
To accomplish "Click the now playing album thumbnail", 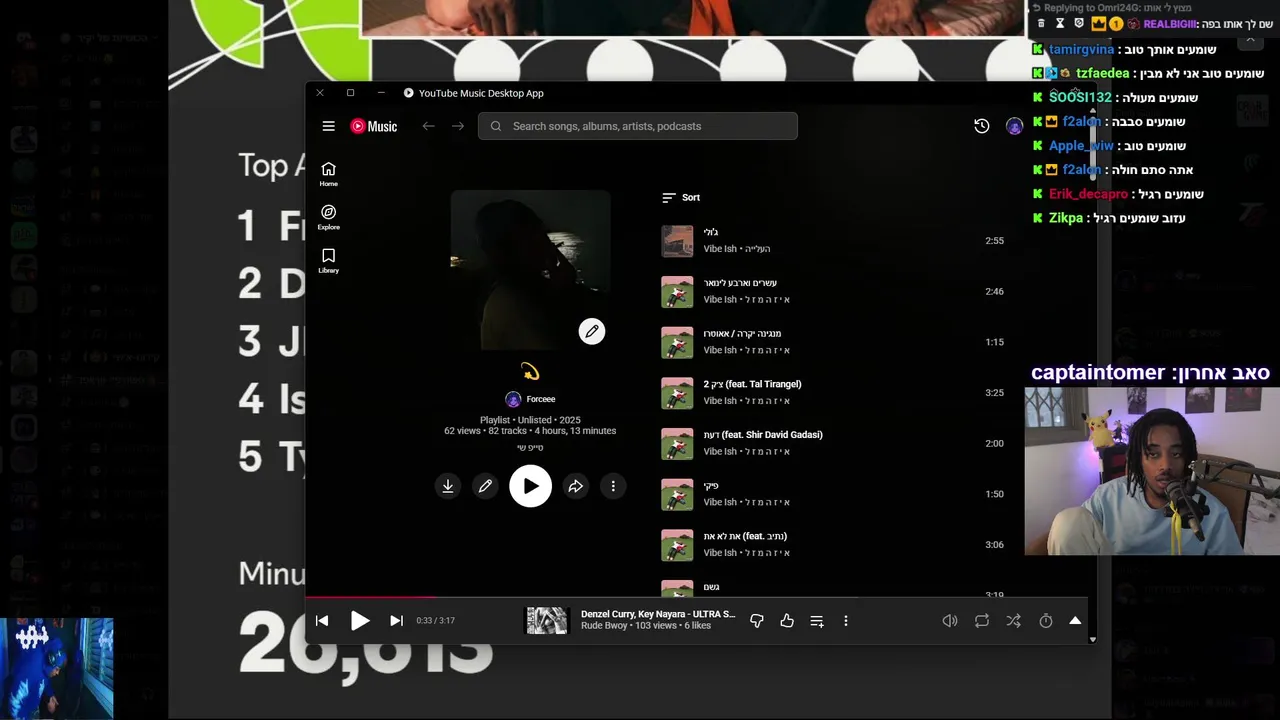I will point(547,621).
